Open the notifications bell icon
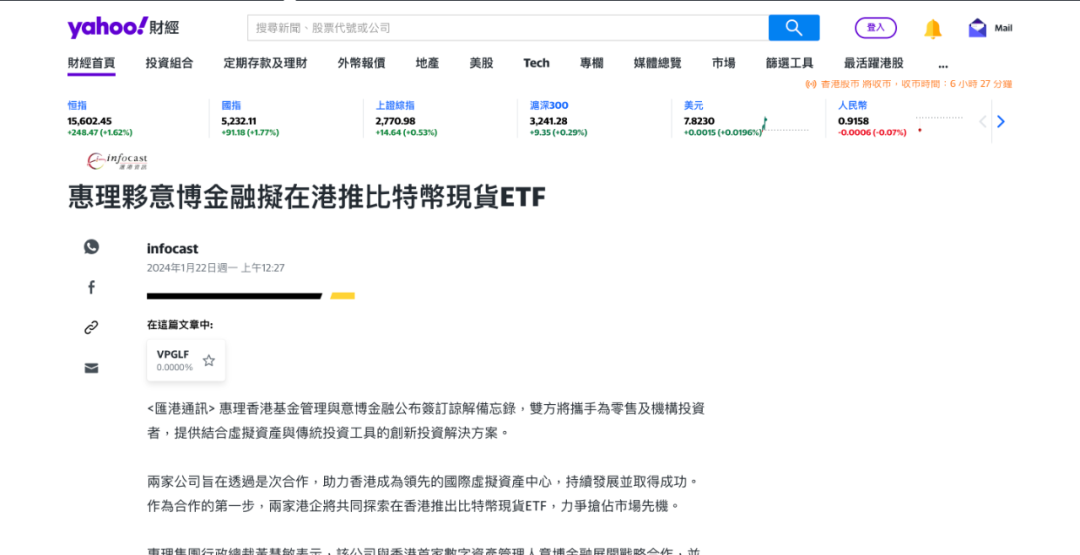The height and width of the screenshot is (555, 1080). pos(933,28)
